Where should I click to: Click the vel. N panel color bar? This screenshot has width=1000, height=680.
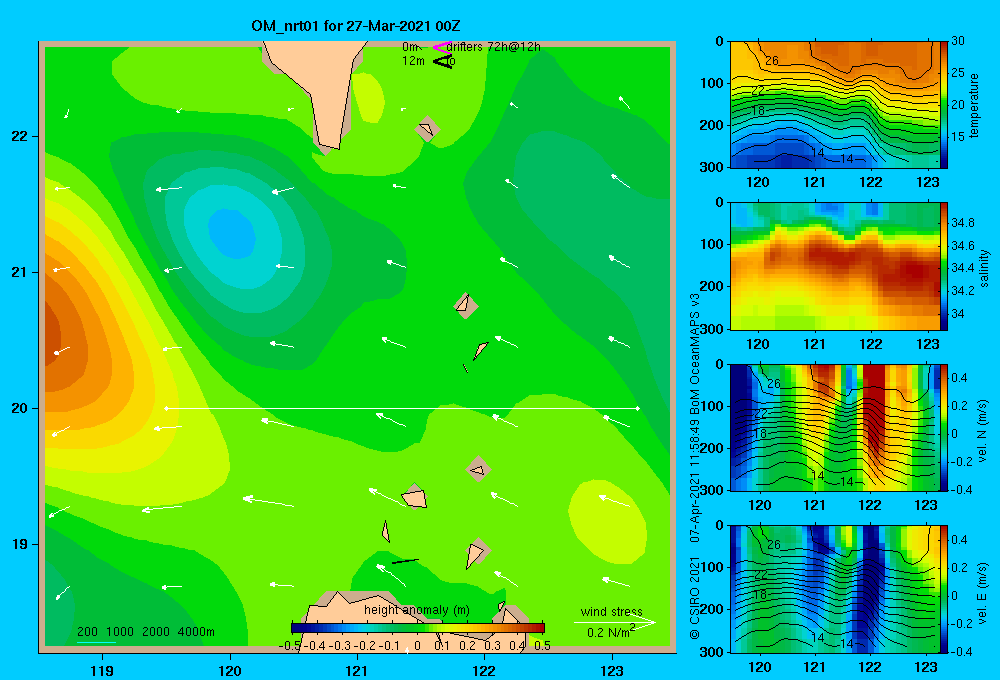[944, 427]
